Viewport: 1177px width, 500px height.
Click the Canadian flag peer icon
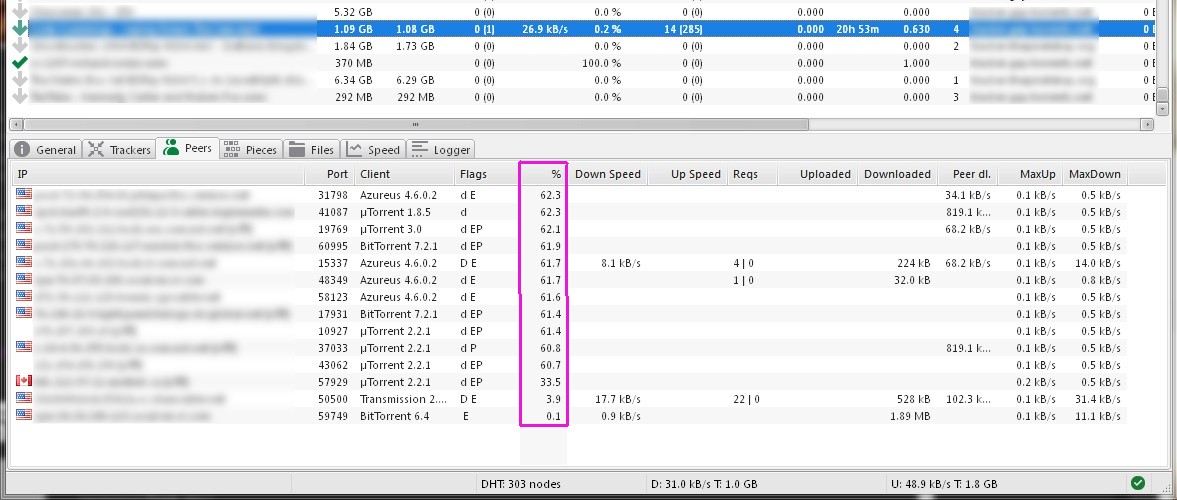24,381
